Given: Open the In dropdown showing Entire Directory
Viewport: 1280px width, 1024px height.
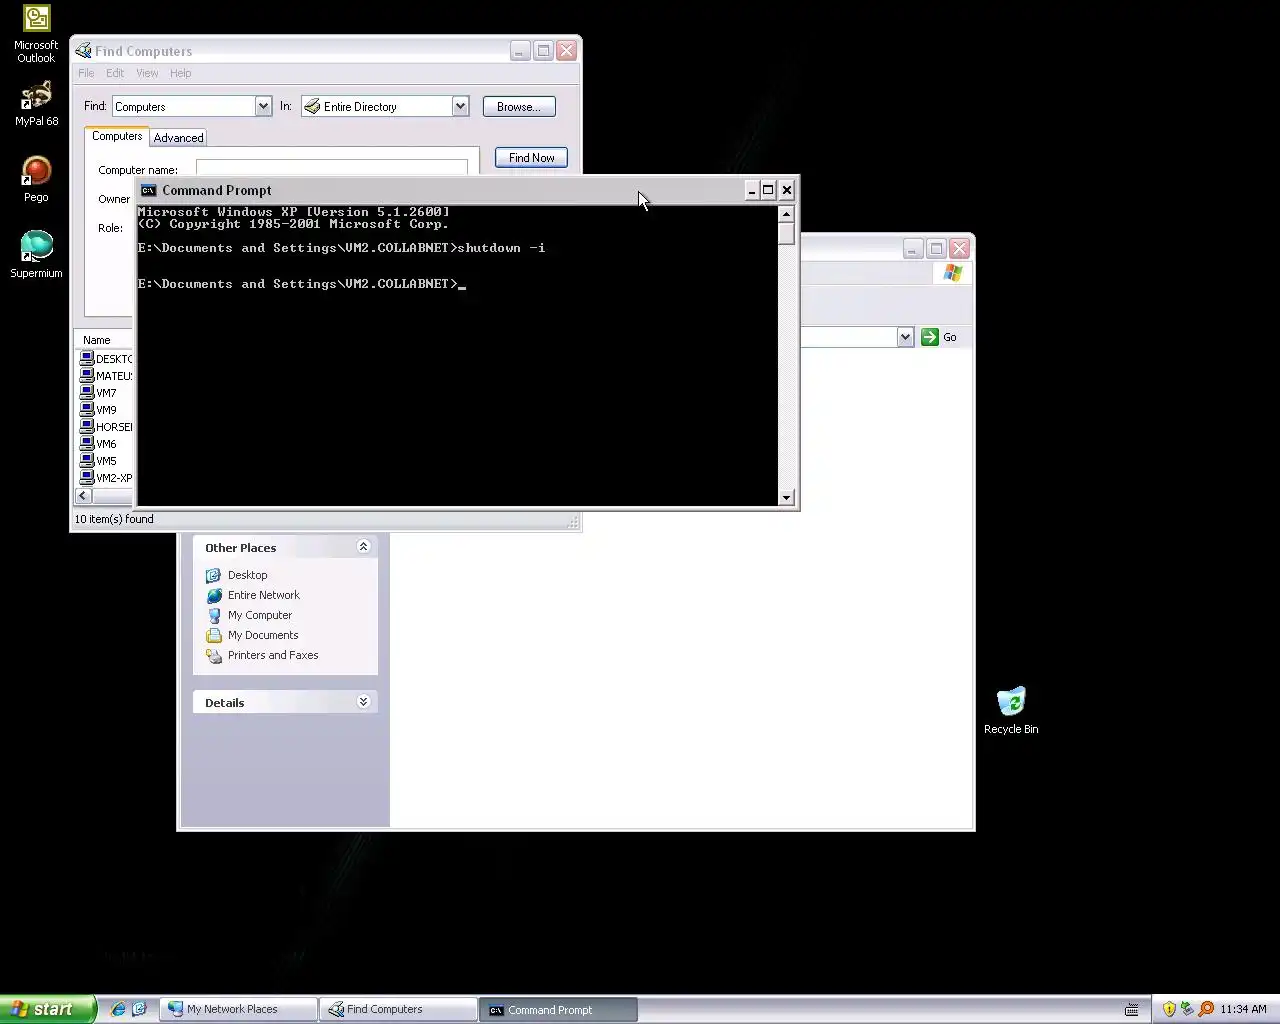Looking at the screenshot, I should [x=460, y=106].
